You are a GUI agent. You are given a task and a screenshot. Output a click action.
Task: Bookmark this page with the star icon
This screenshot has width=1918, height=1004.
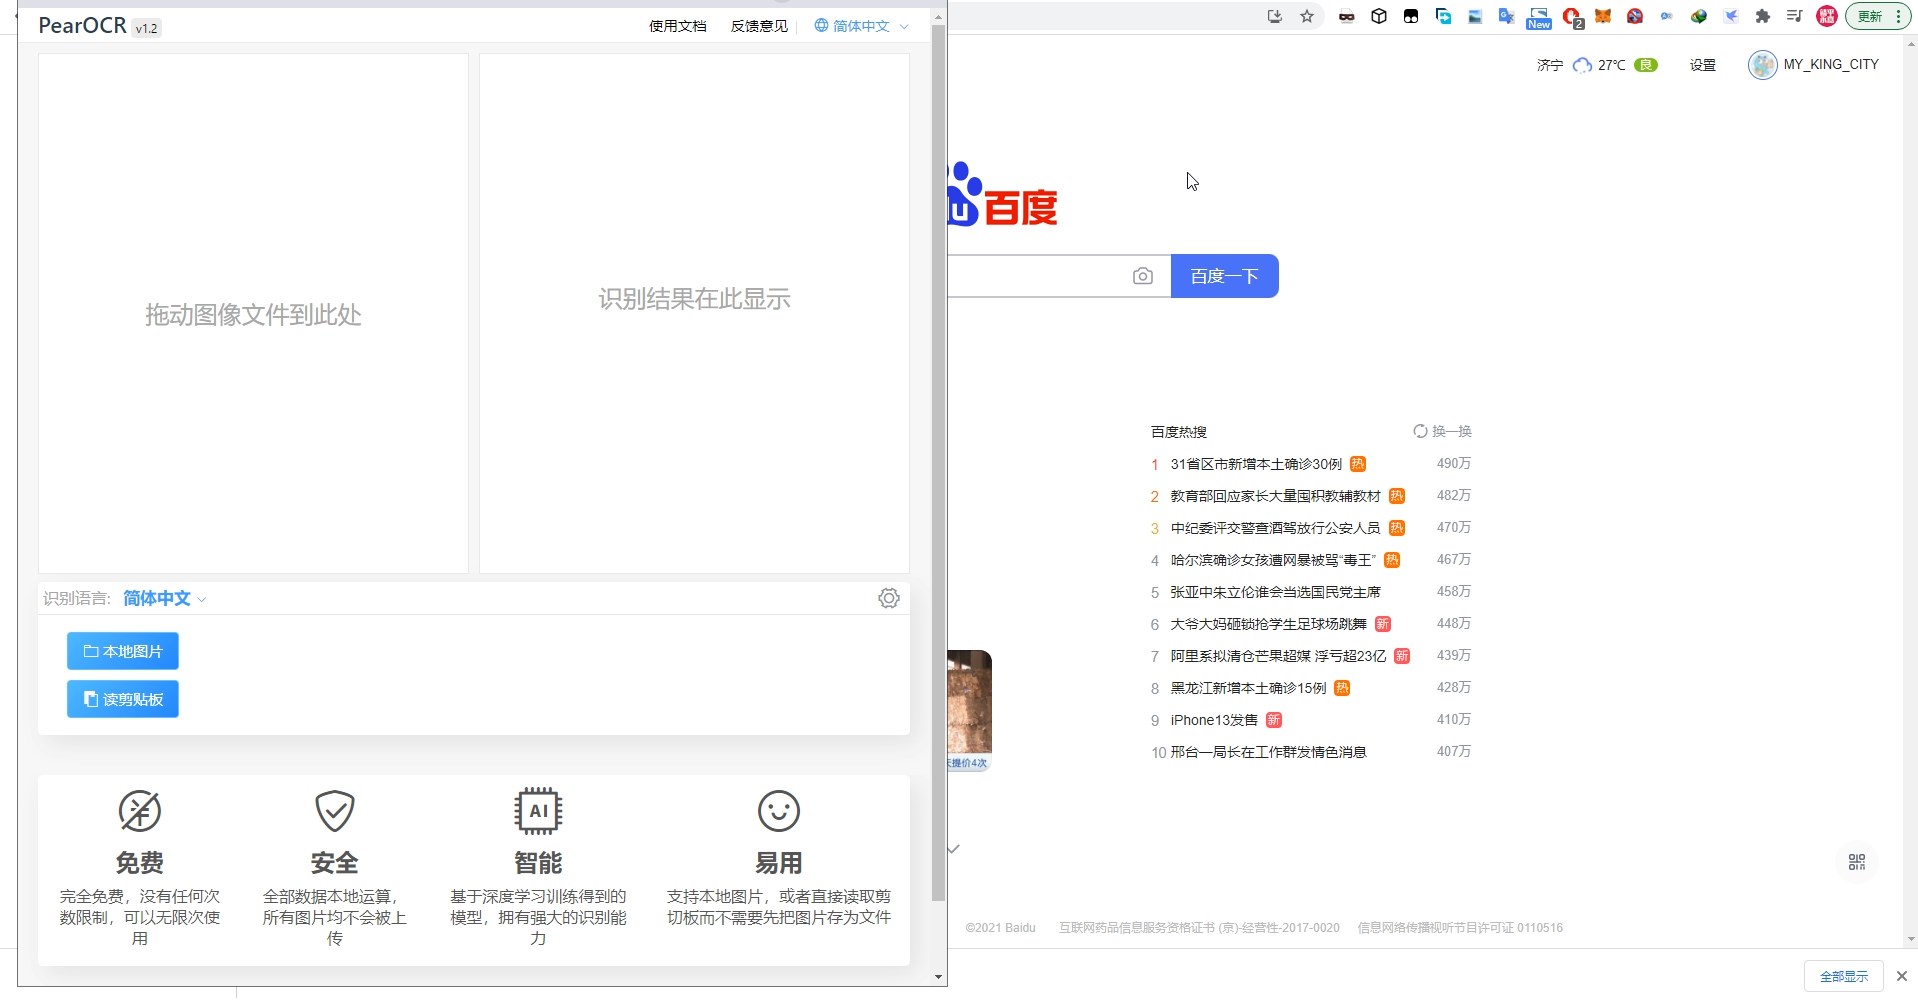coord(1307,16)
